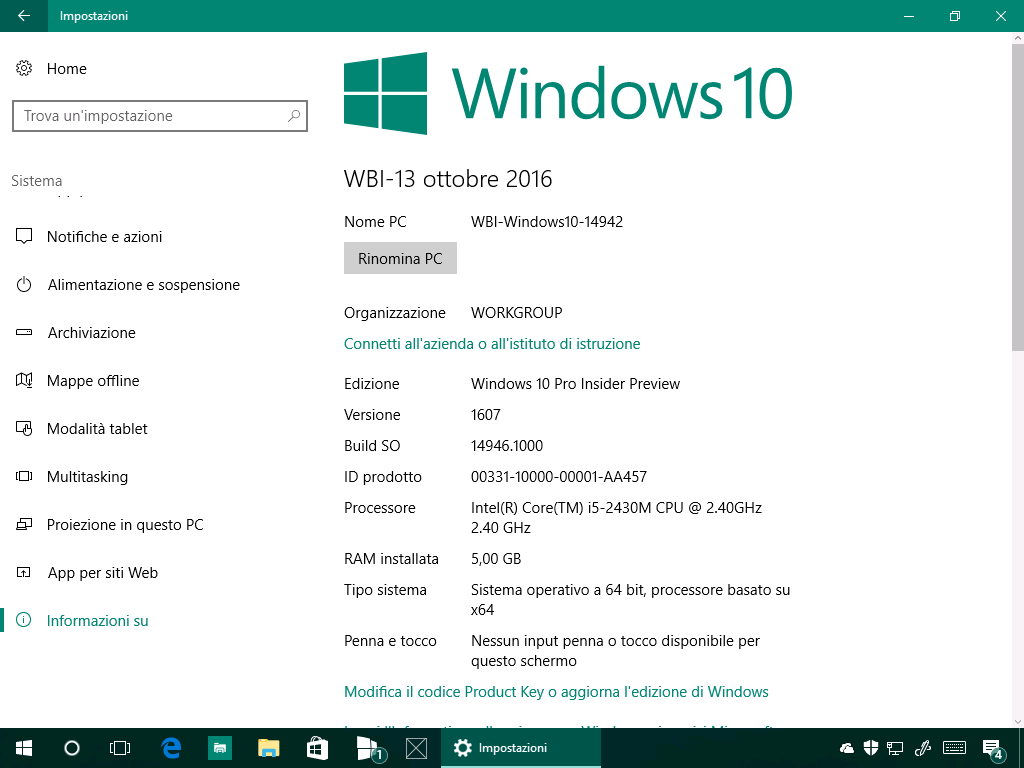Open File Explorer from taskbar

click(x=268, y=748)
